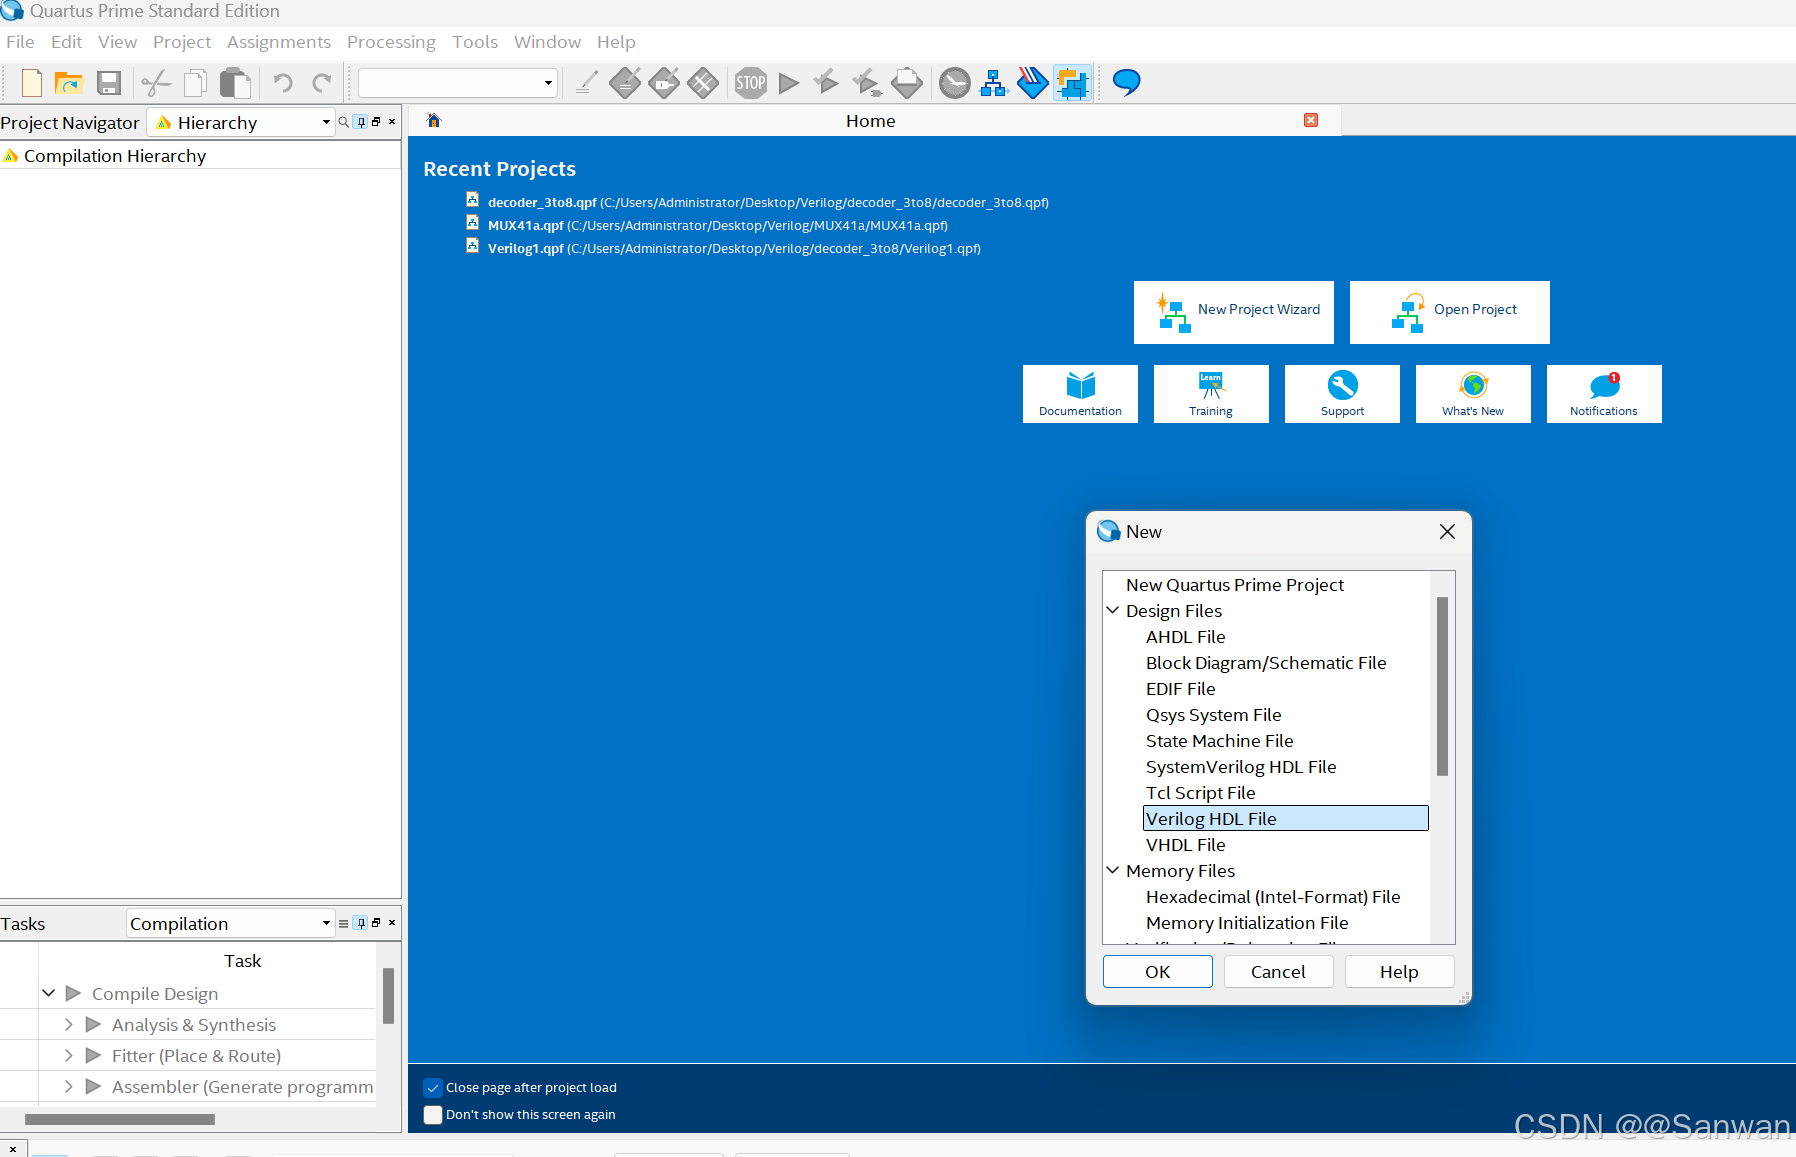Open the Documentation tile

(x=1080, y=394)
